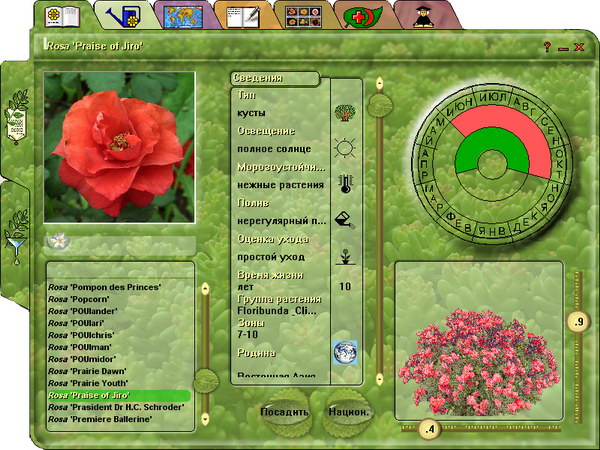Select Rosa 'POUmidor' entry
This screenshot has height=450, width=600.
tap(82, 359)
